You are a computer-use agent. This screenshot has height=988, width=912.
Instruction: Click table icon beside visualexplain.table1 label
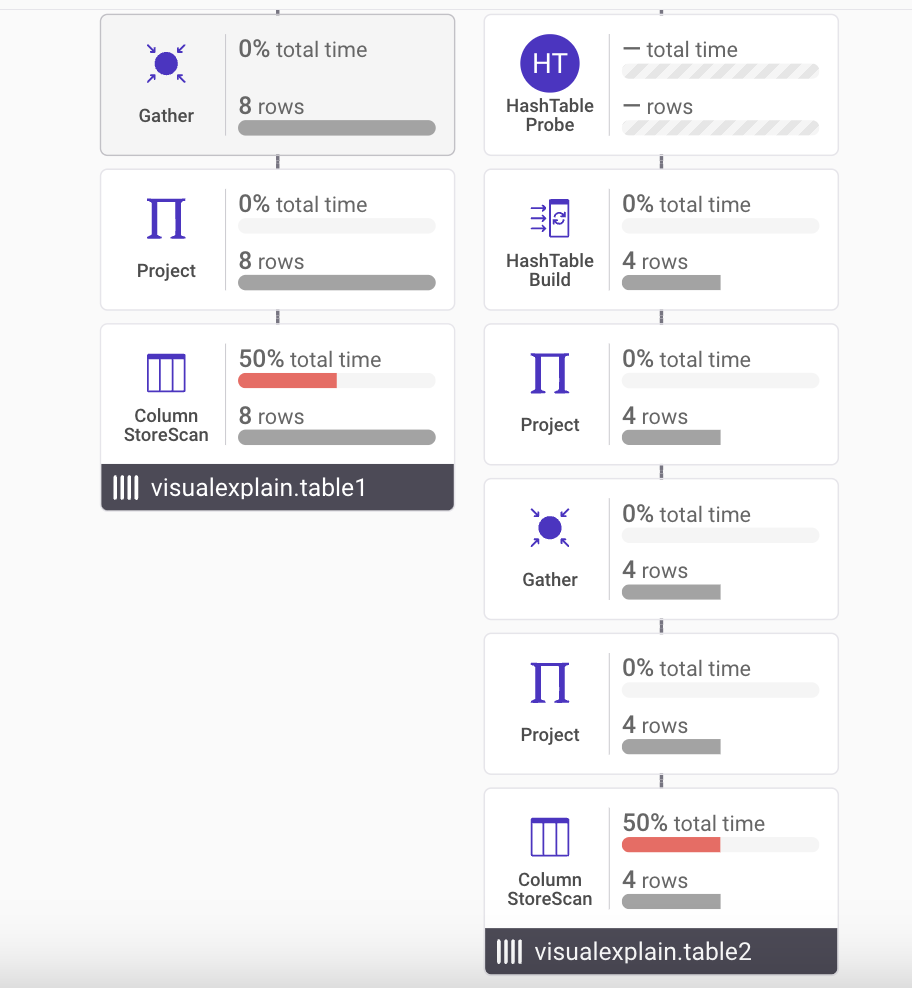pos(125,488)
